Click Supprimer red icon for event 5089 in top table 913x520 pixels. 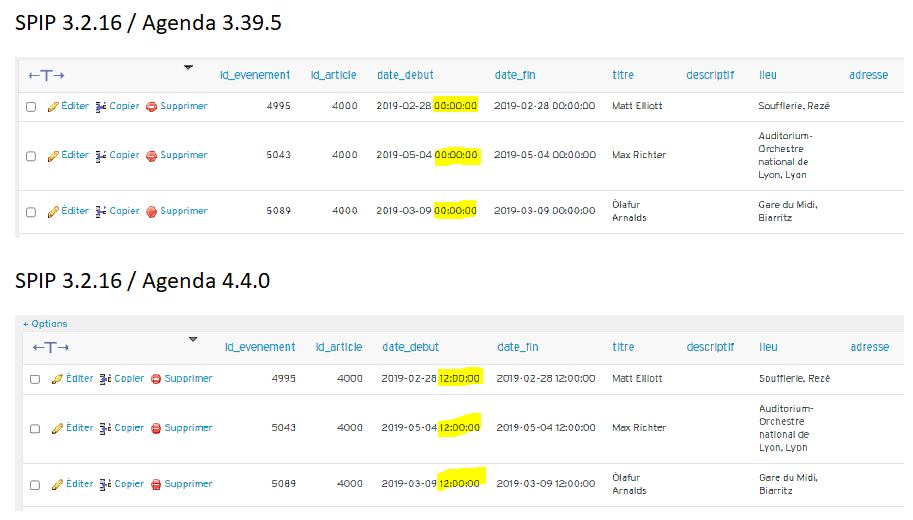pyautogui.click(x=151, y=211)
